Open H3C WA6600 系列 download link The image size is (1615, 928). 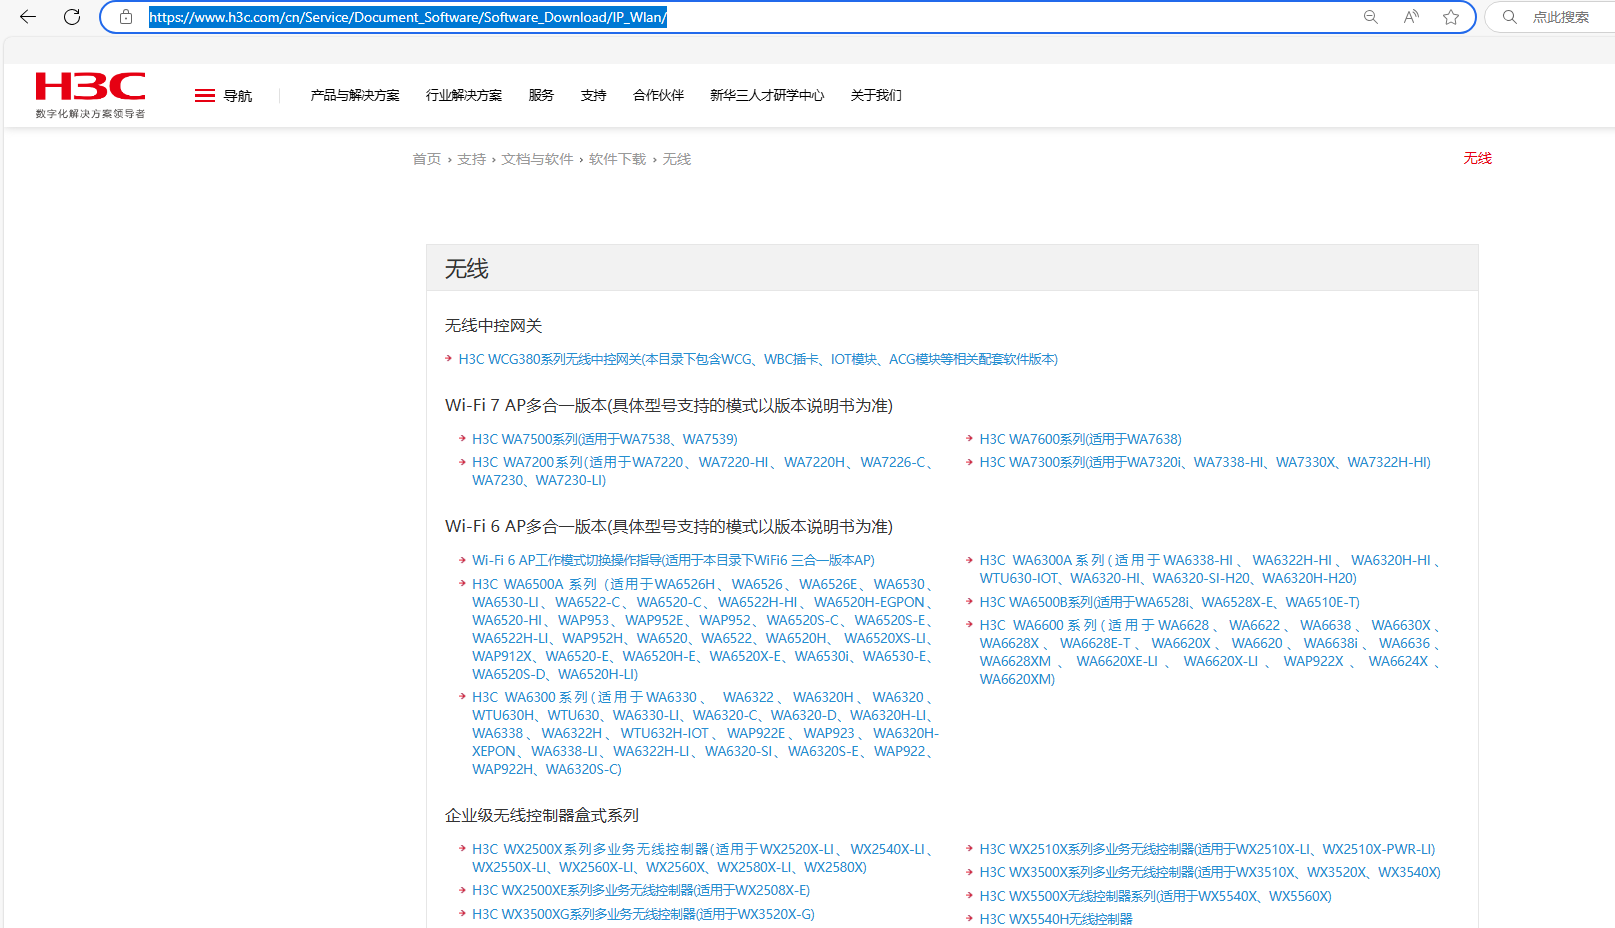[1210, 652]
